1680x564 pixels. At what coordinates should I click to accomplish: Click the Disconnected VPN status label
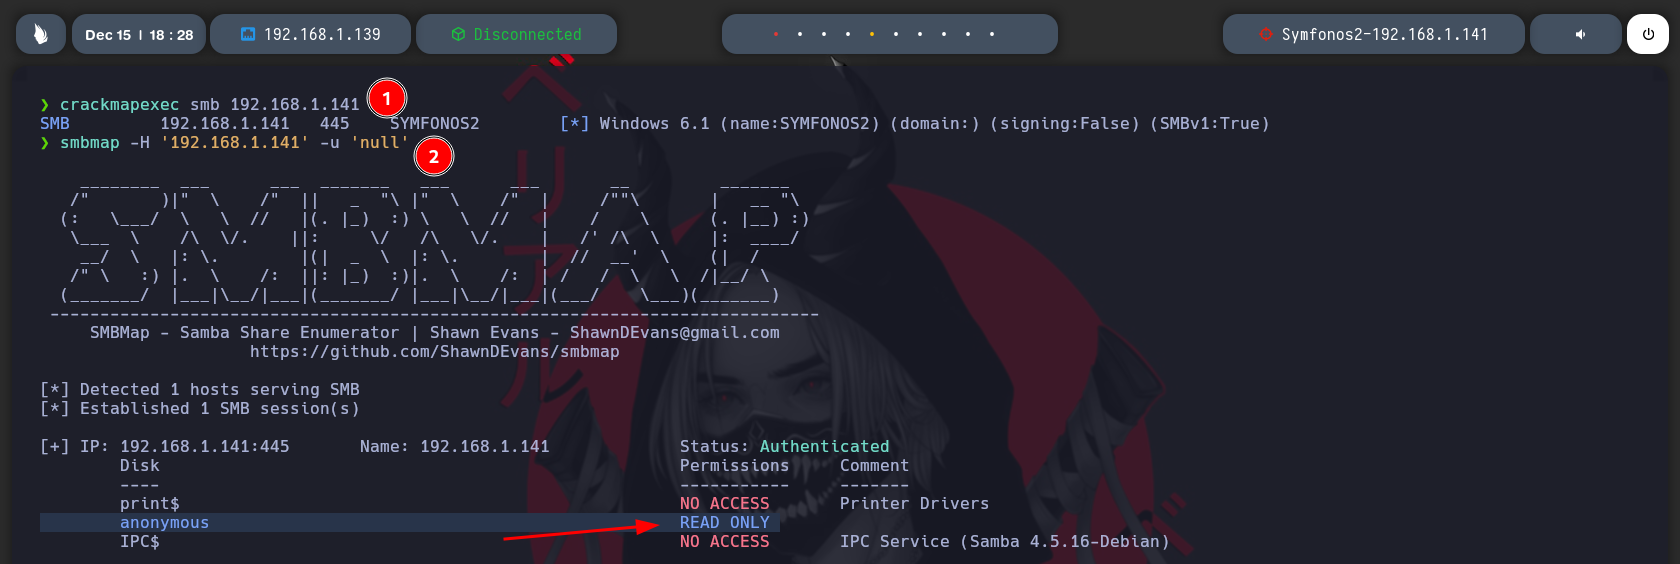(x=527, y=34)
